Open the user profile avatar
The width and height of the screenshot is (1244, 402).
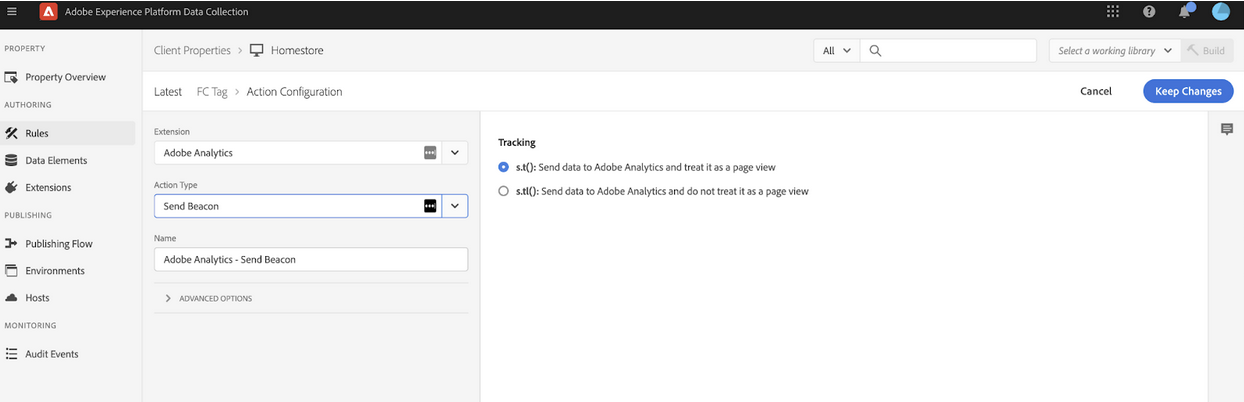coord(1220,12)
